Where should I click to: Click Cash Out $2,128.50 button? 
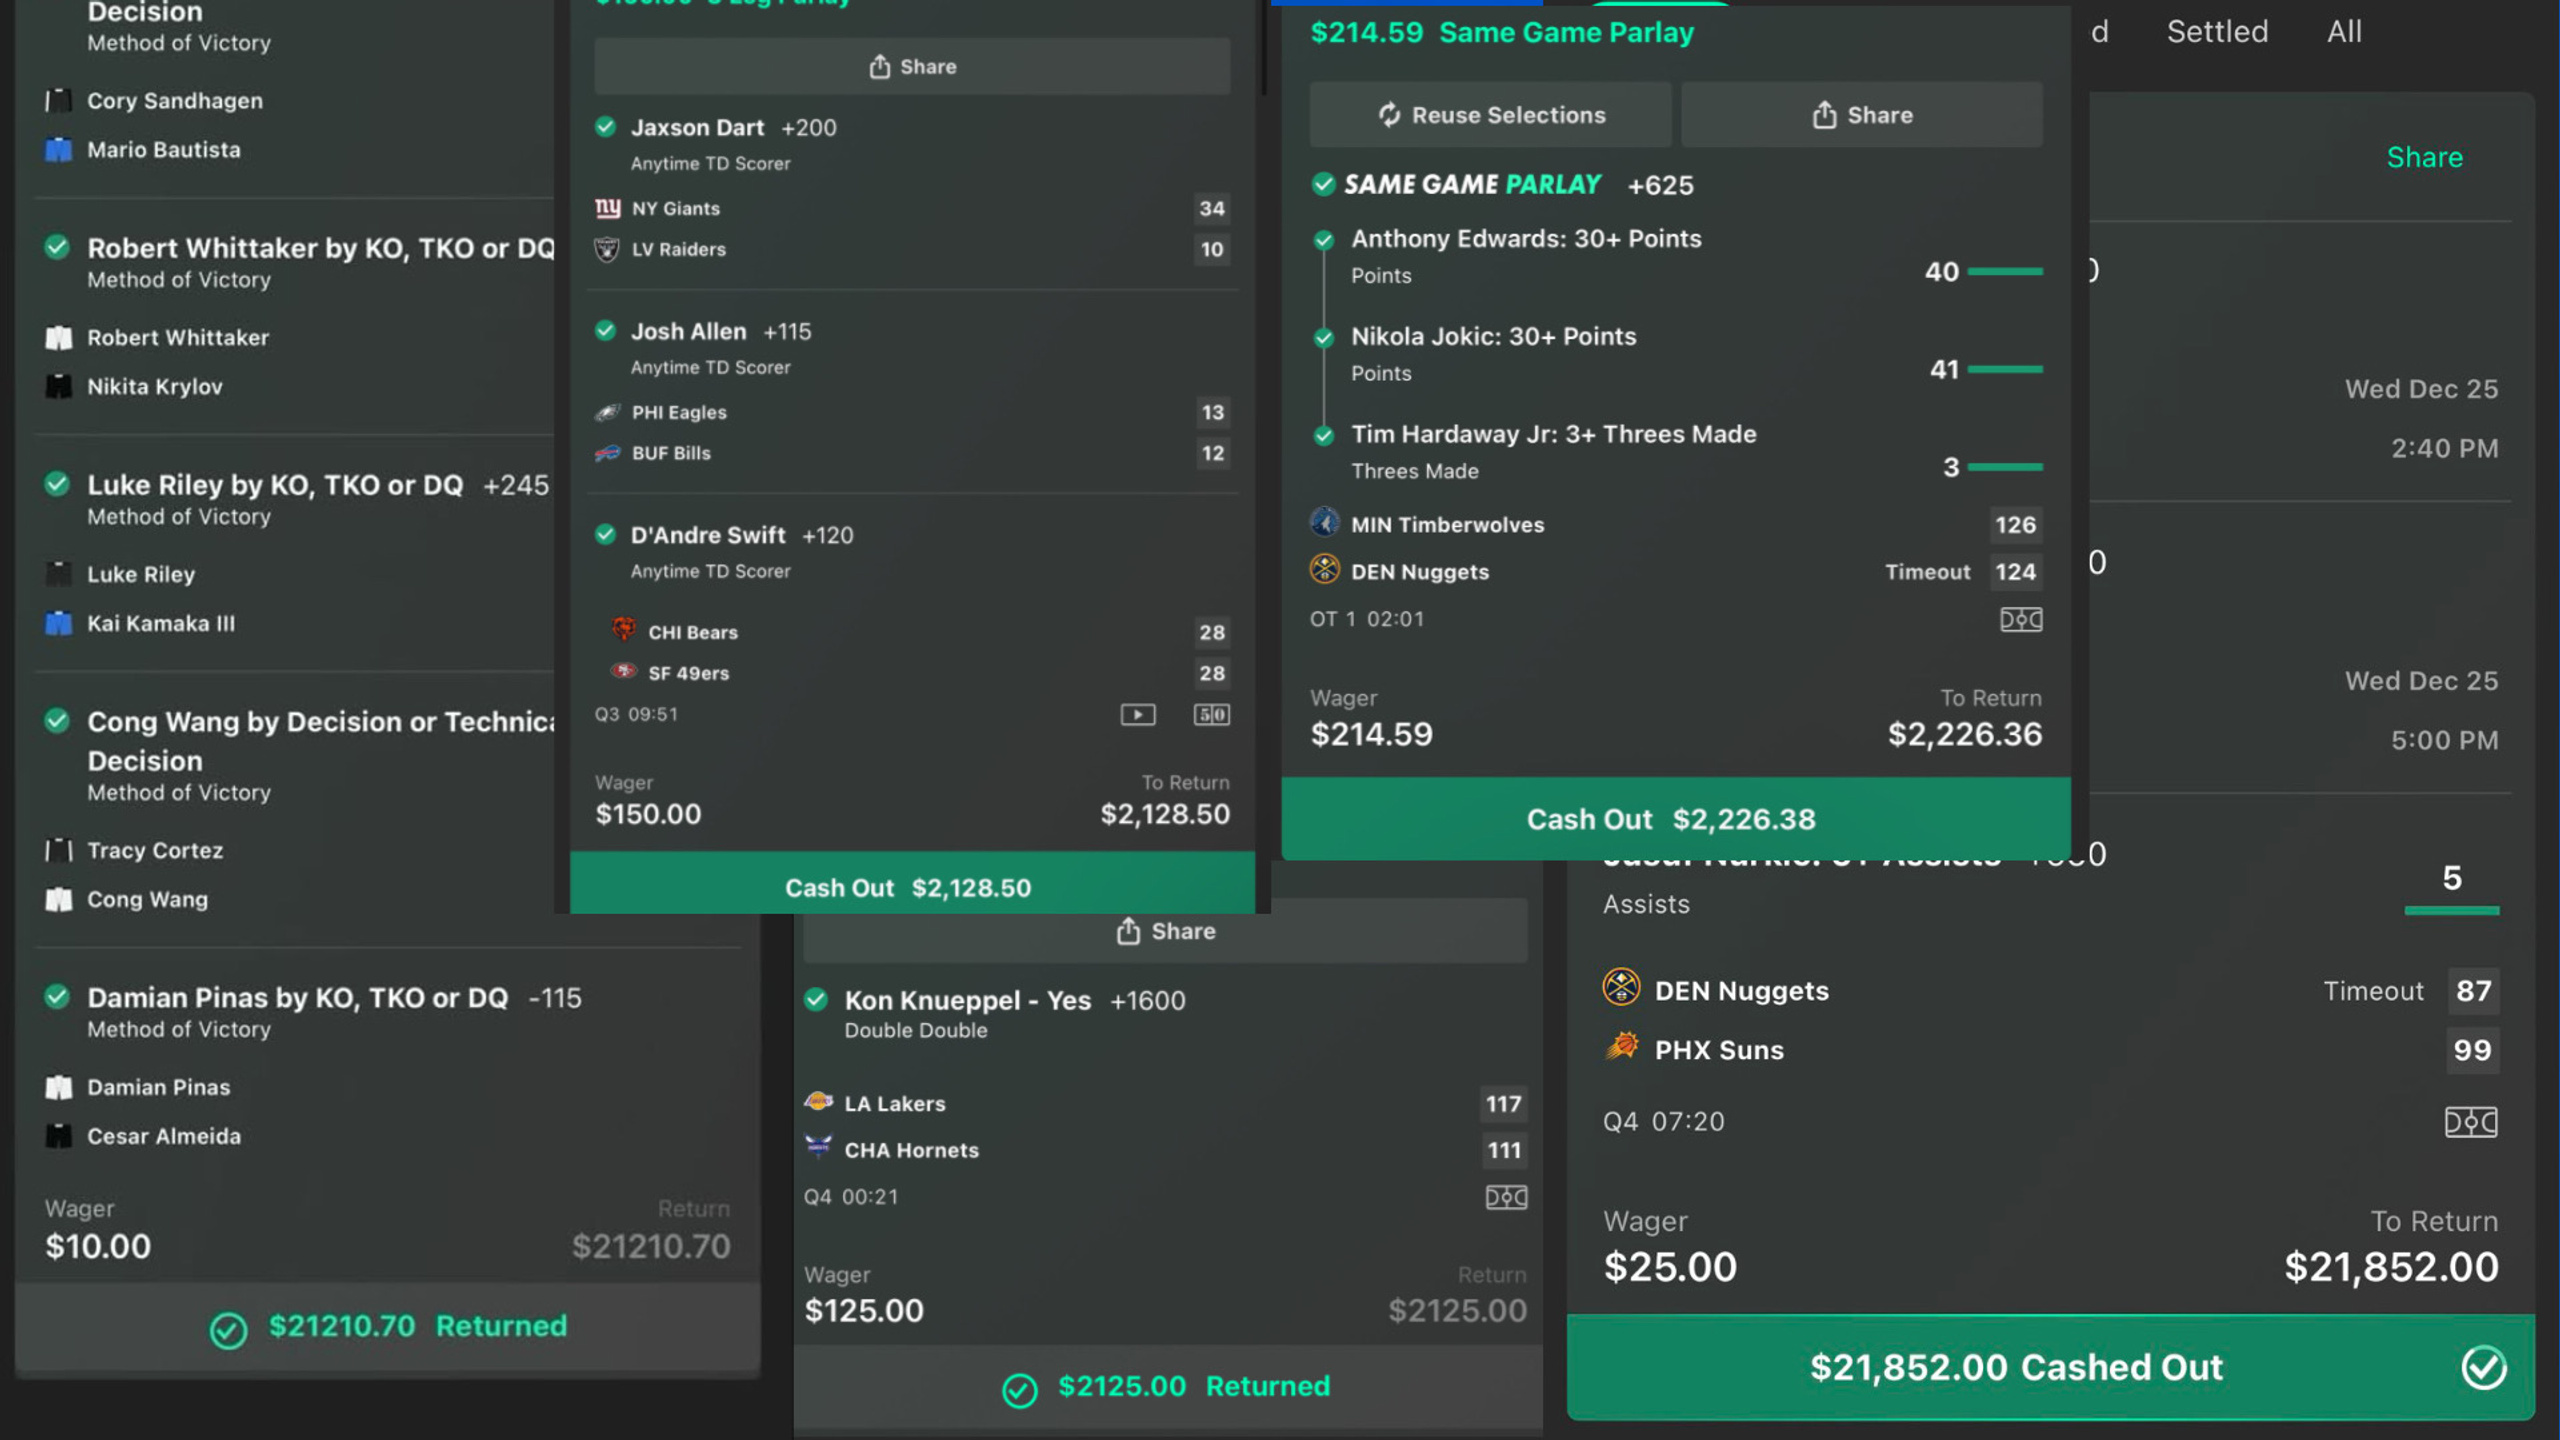tap(912, 886)
